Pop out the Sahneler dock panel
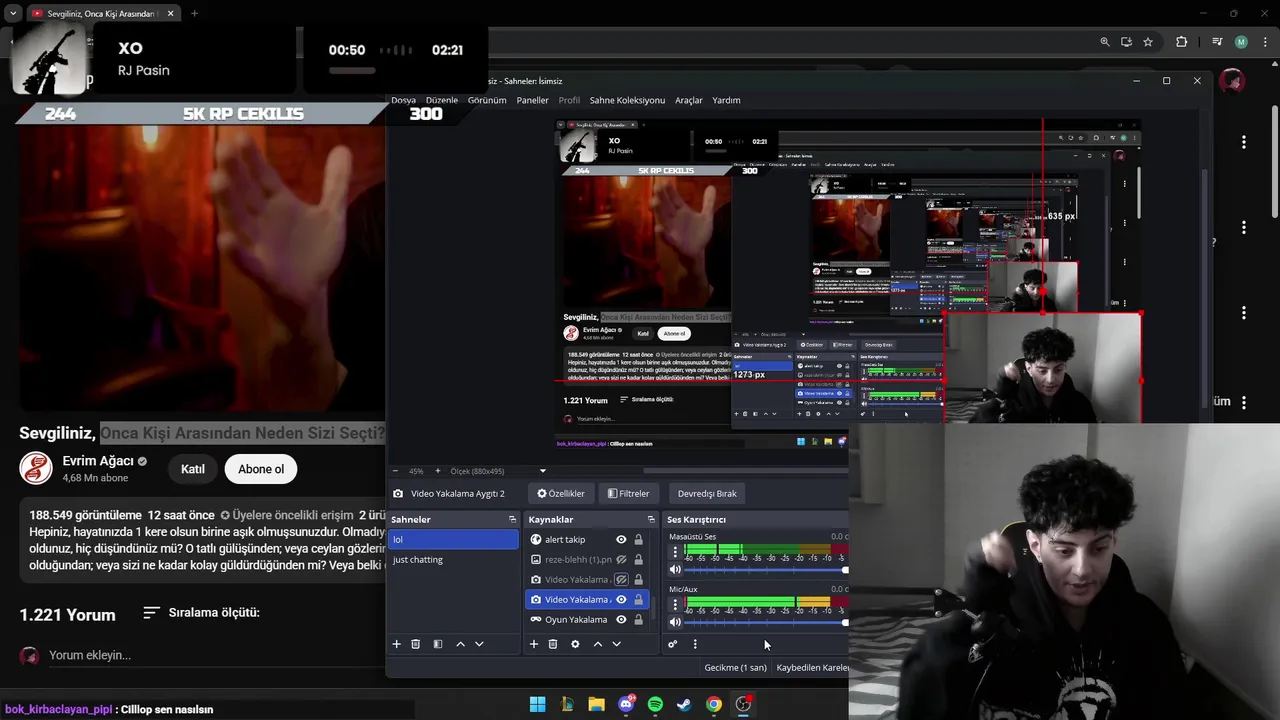This screenshot has height=720, width=1280. coord(512,519)
